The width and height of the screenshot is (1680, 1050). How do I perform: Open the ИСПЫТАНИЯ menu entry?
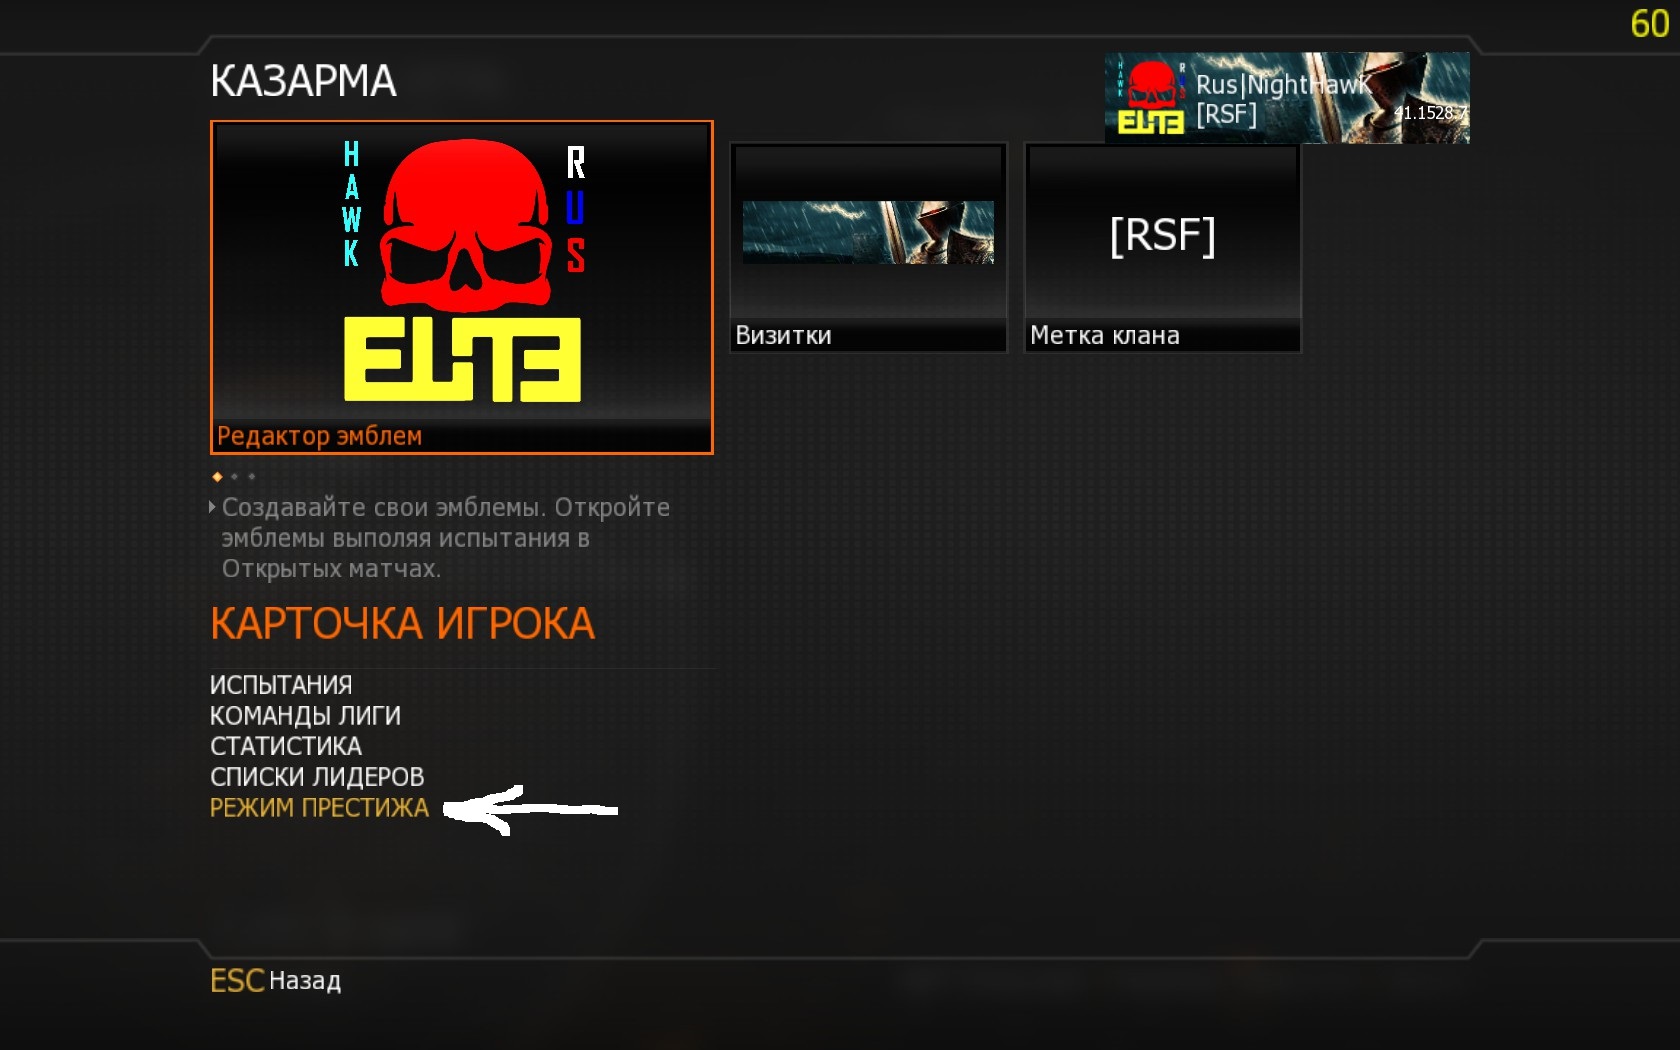281,685
